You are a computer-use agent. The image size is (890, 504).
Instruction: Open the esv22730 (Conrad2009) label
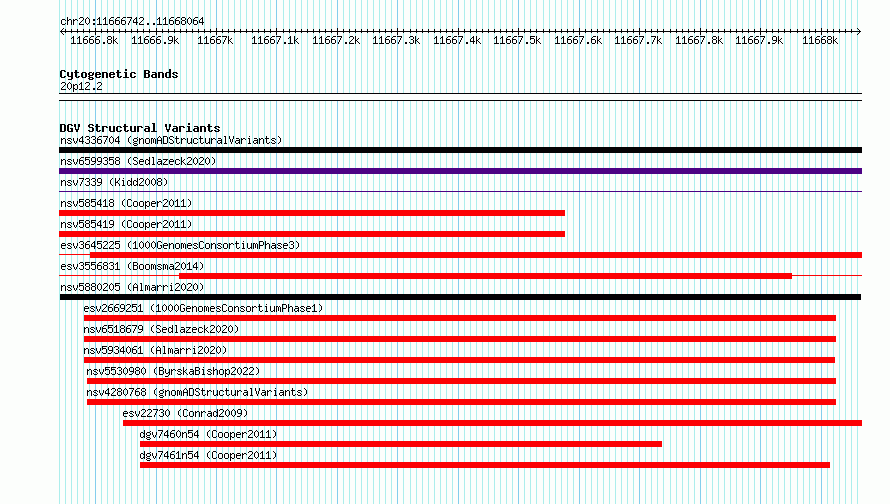click(185, 413)
